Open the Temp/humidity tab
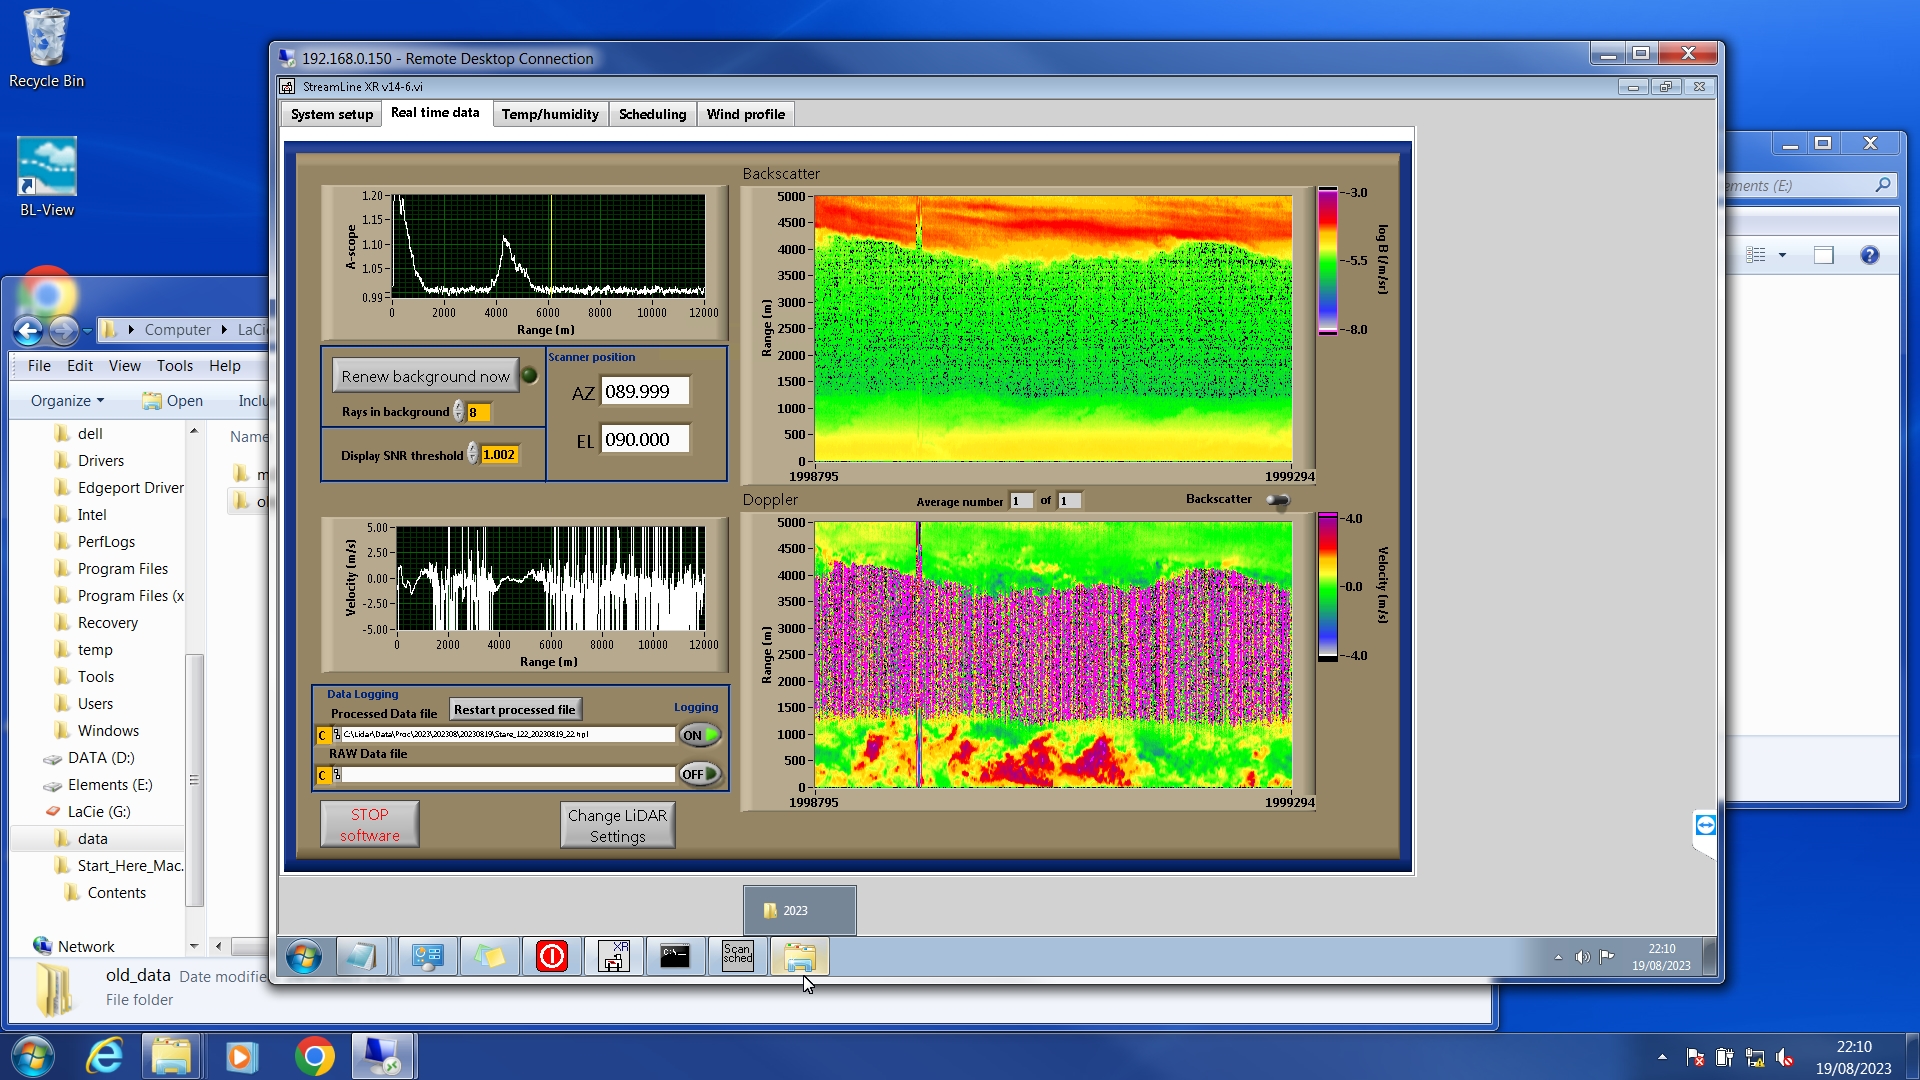Viewport: 1920px width, 1080px height. (x=550, y=114)
